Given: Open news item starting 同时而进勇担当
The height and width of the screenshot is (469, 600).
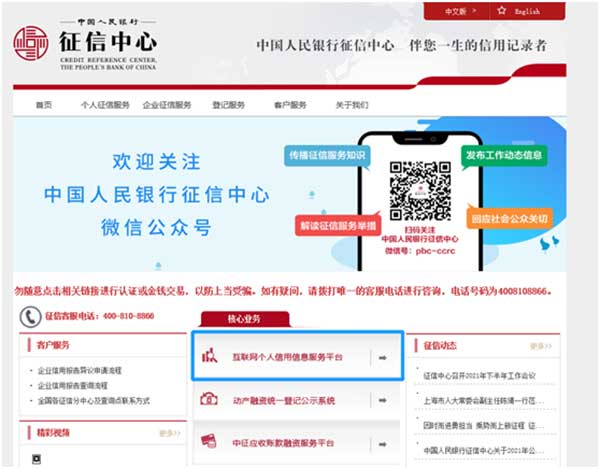Looking at the screenshot, I should click(484, 425).
